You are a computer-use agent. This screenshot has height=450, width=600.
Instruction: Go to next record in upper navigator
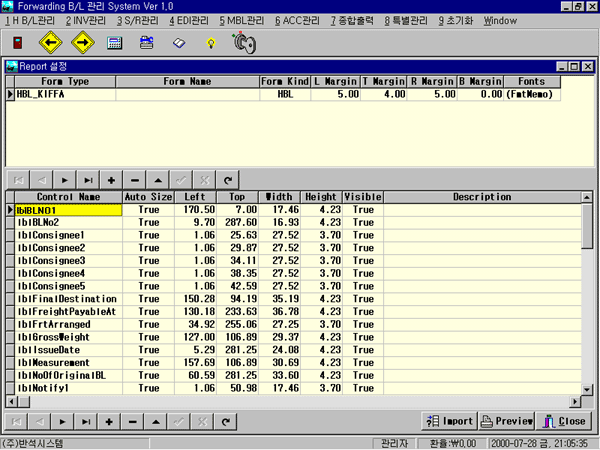click(65, 180)
